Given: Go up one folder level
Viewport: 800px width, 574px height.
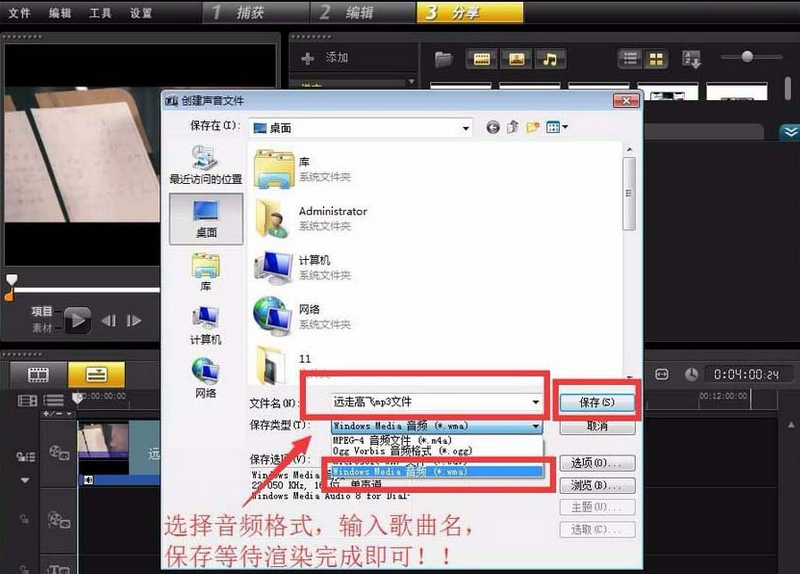Looking at the screenshot, I should click(x=513, y=127).
